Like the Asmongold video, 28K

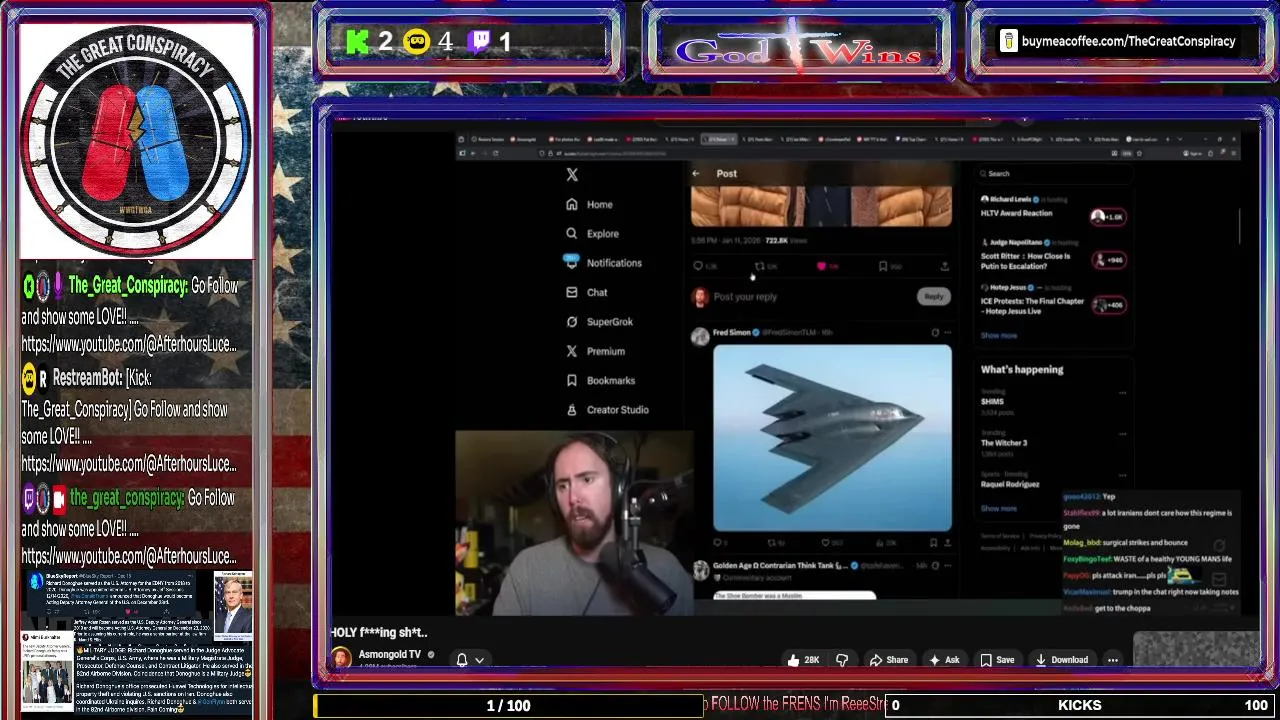[803, 660]
